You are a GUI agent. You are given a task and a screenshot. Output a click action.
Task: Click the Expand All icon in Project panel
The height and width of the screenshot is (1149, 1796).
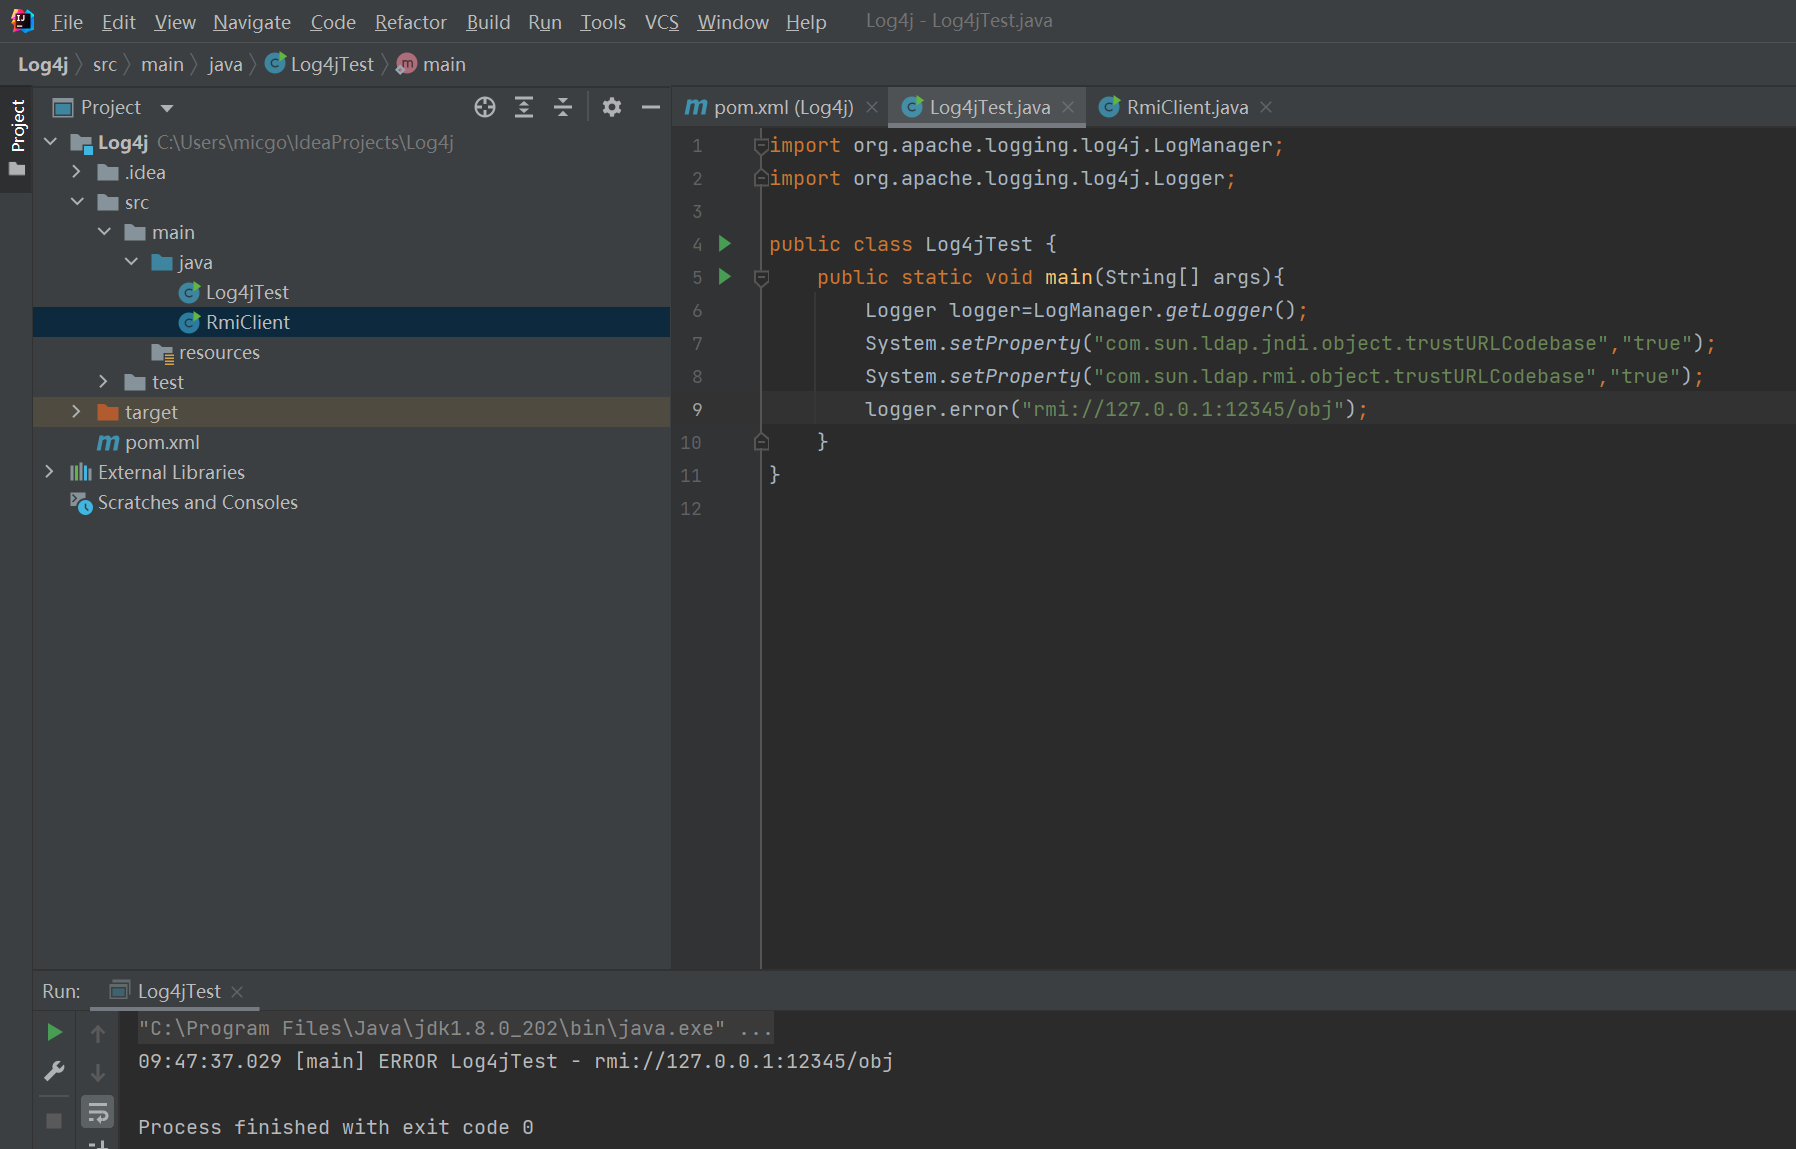tap(524, 107)
